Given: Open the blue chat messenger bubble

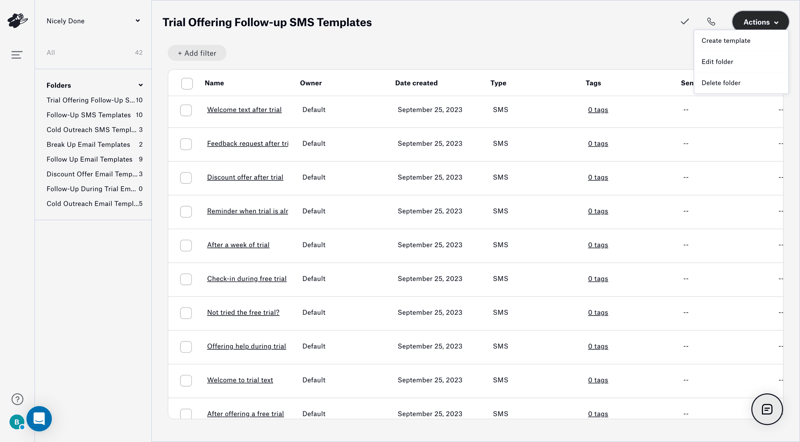Looking at the screenshot, I should coord(39,418).
